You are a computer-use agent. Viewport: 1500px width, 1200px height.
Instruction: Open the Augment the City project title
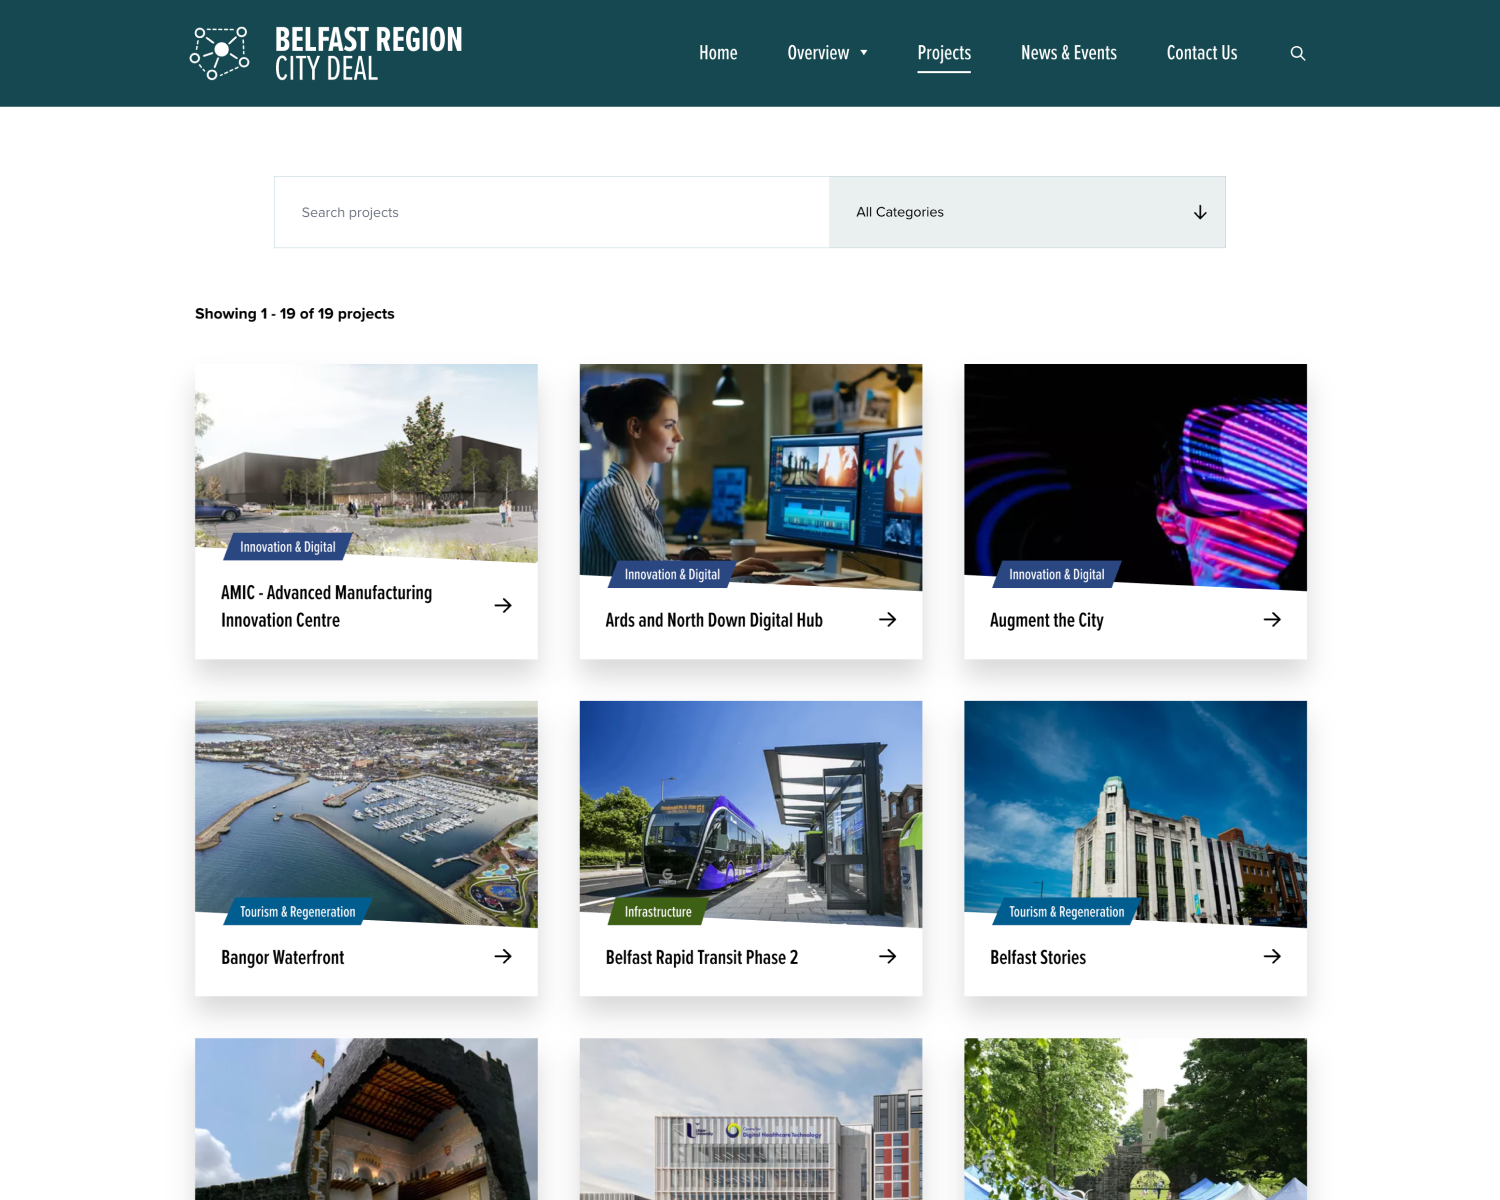pos(1046,620)
